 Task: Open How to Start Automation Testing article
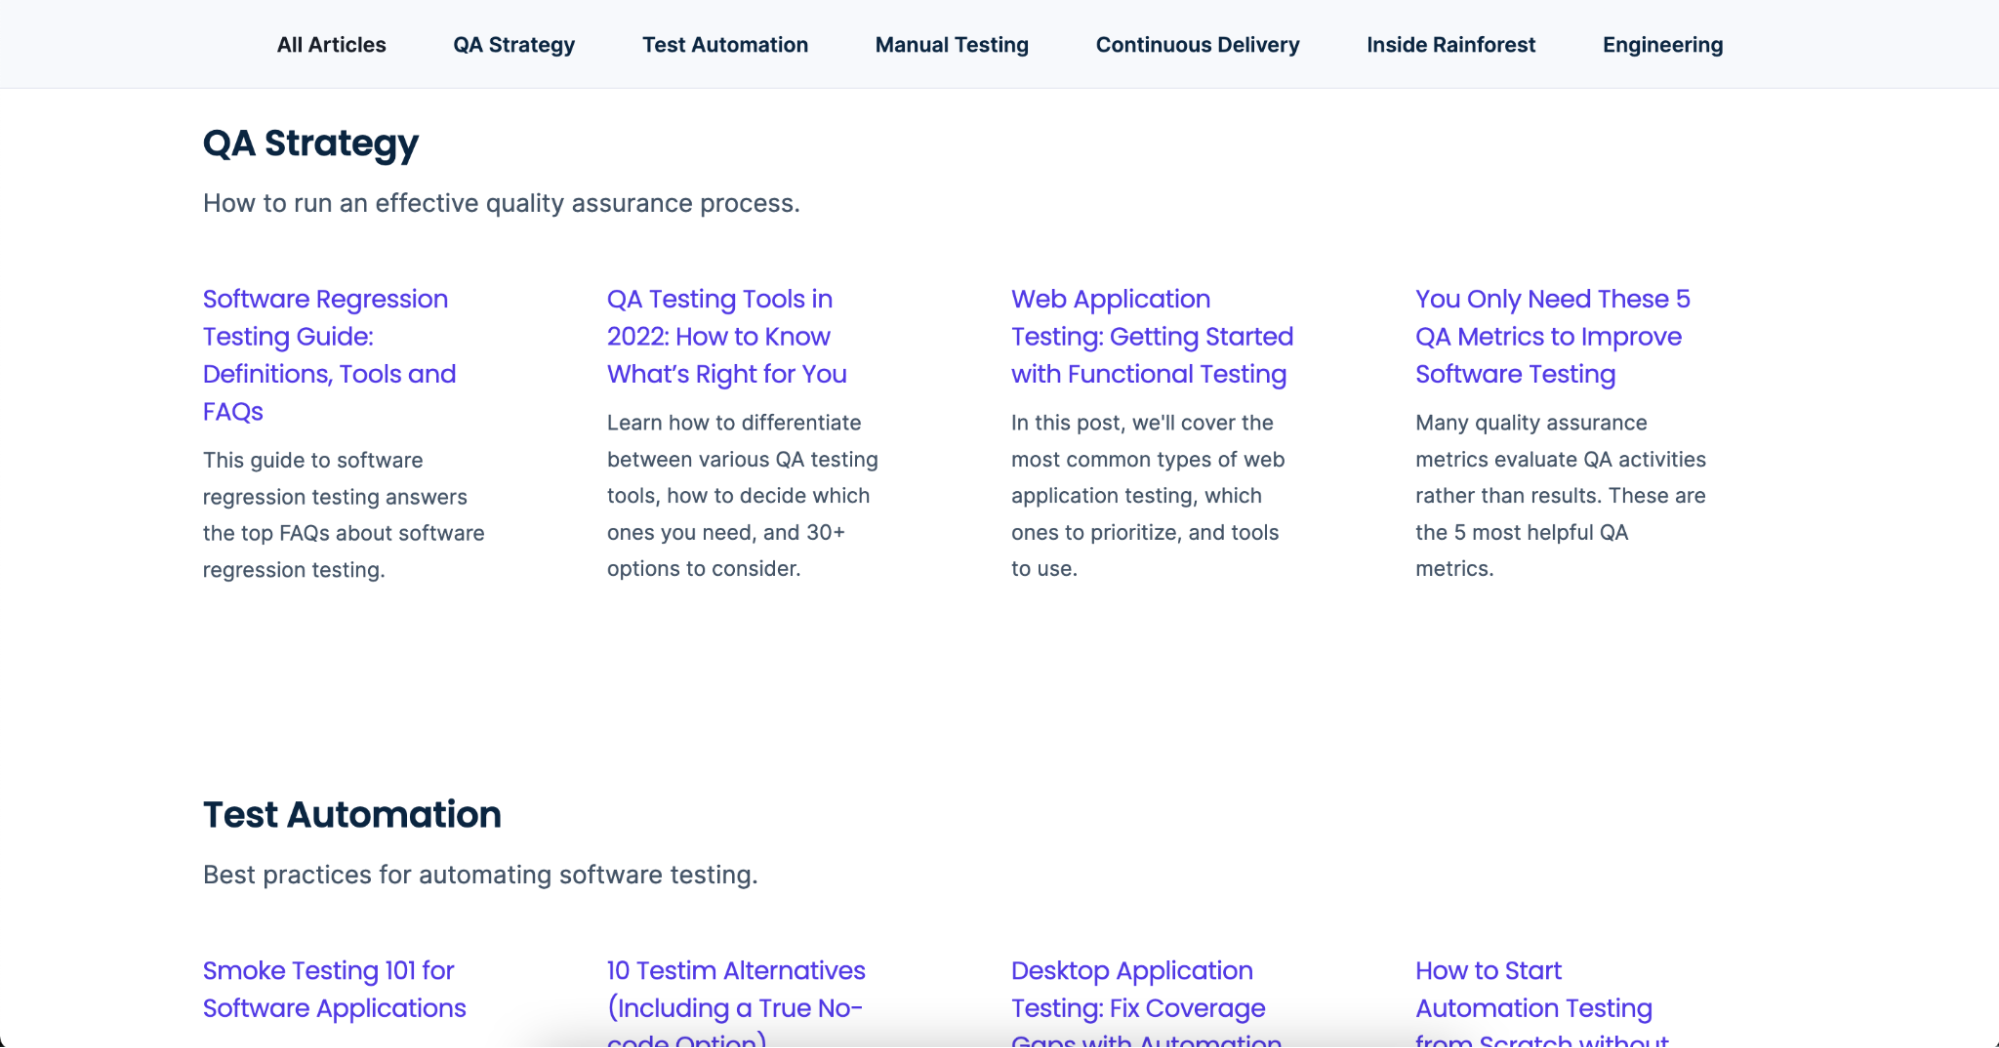point(1533,989)
